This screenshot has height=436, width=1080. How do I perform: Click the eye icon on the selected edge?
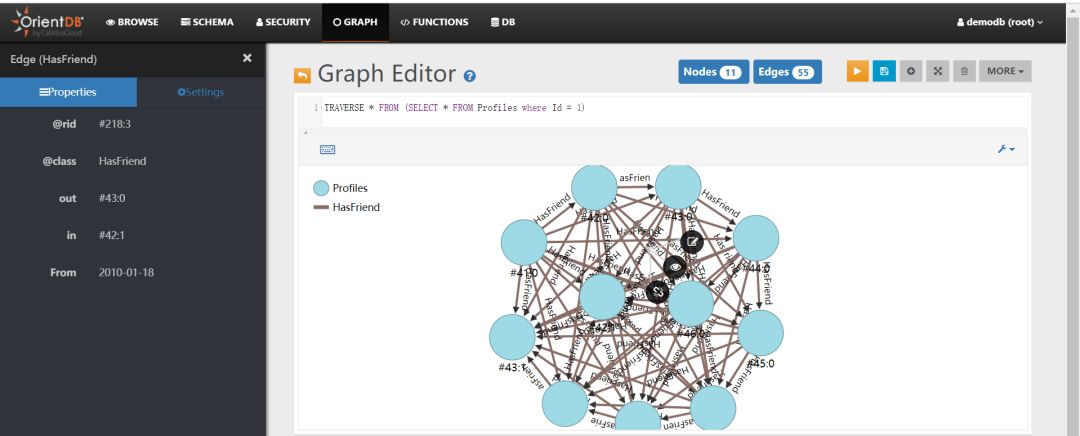675,266
